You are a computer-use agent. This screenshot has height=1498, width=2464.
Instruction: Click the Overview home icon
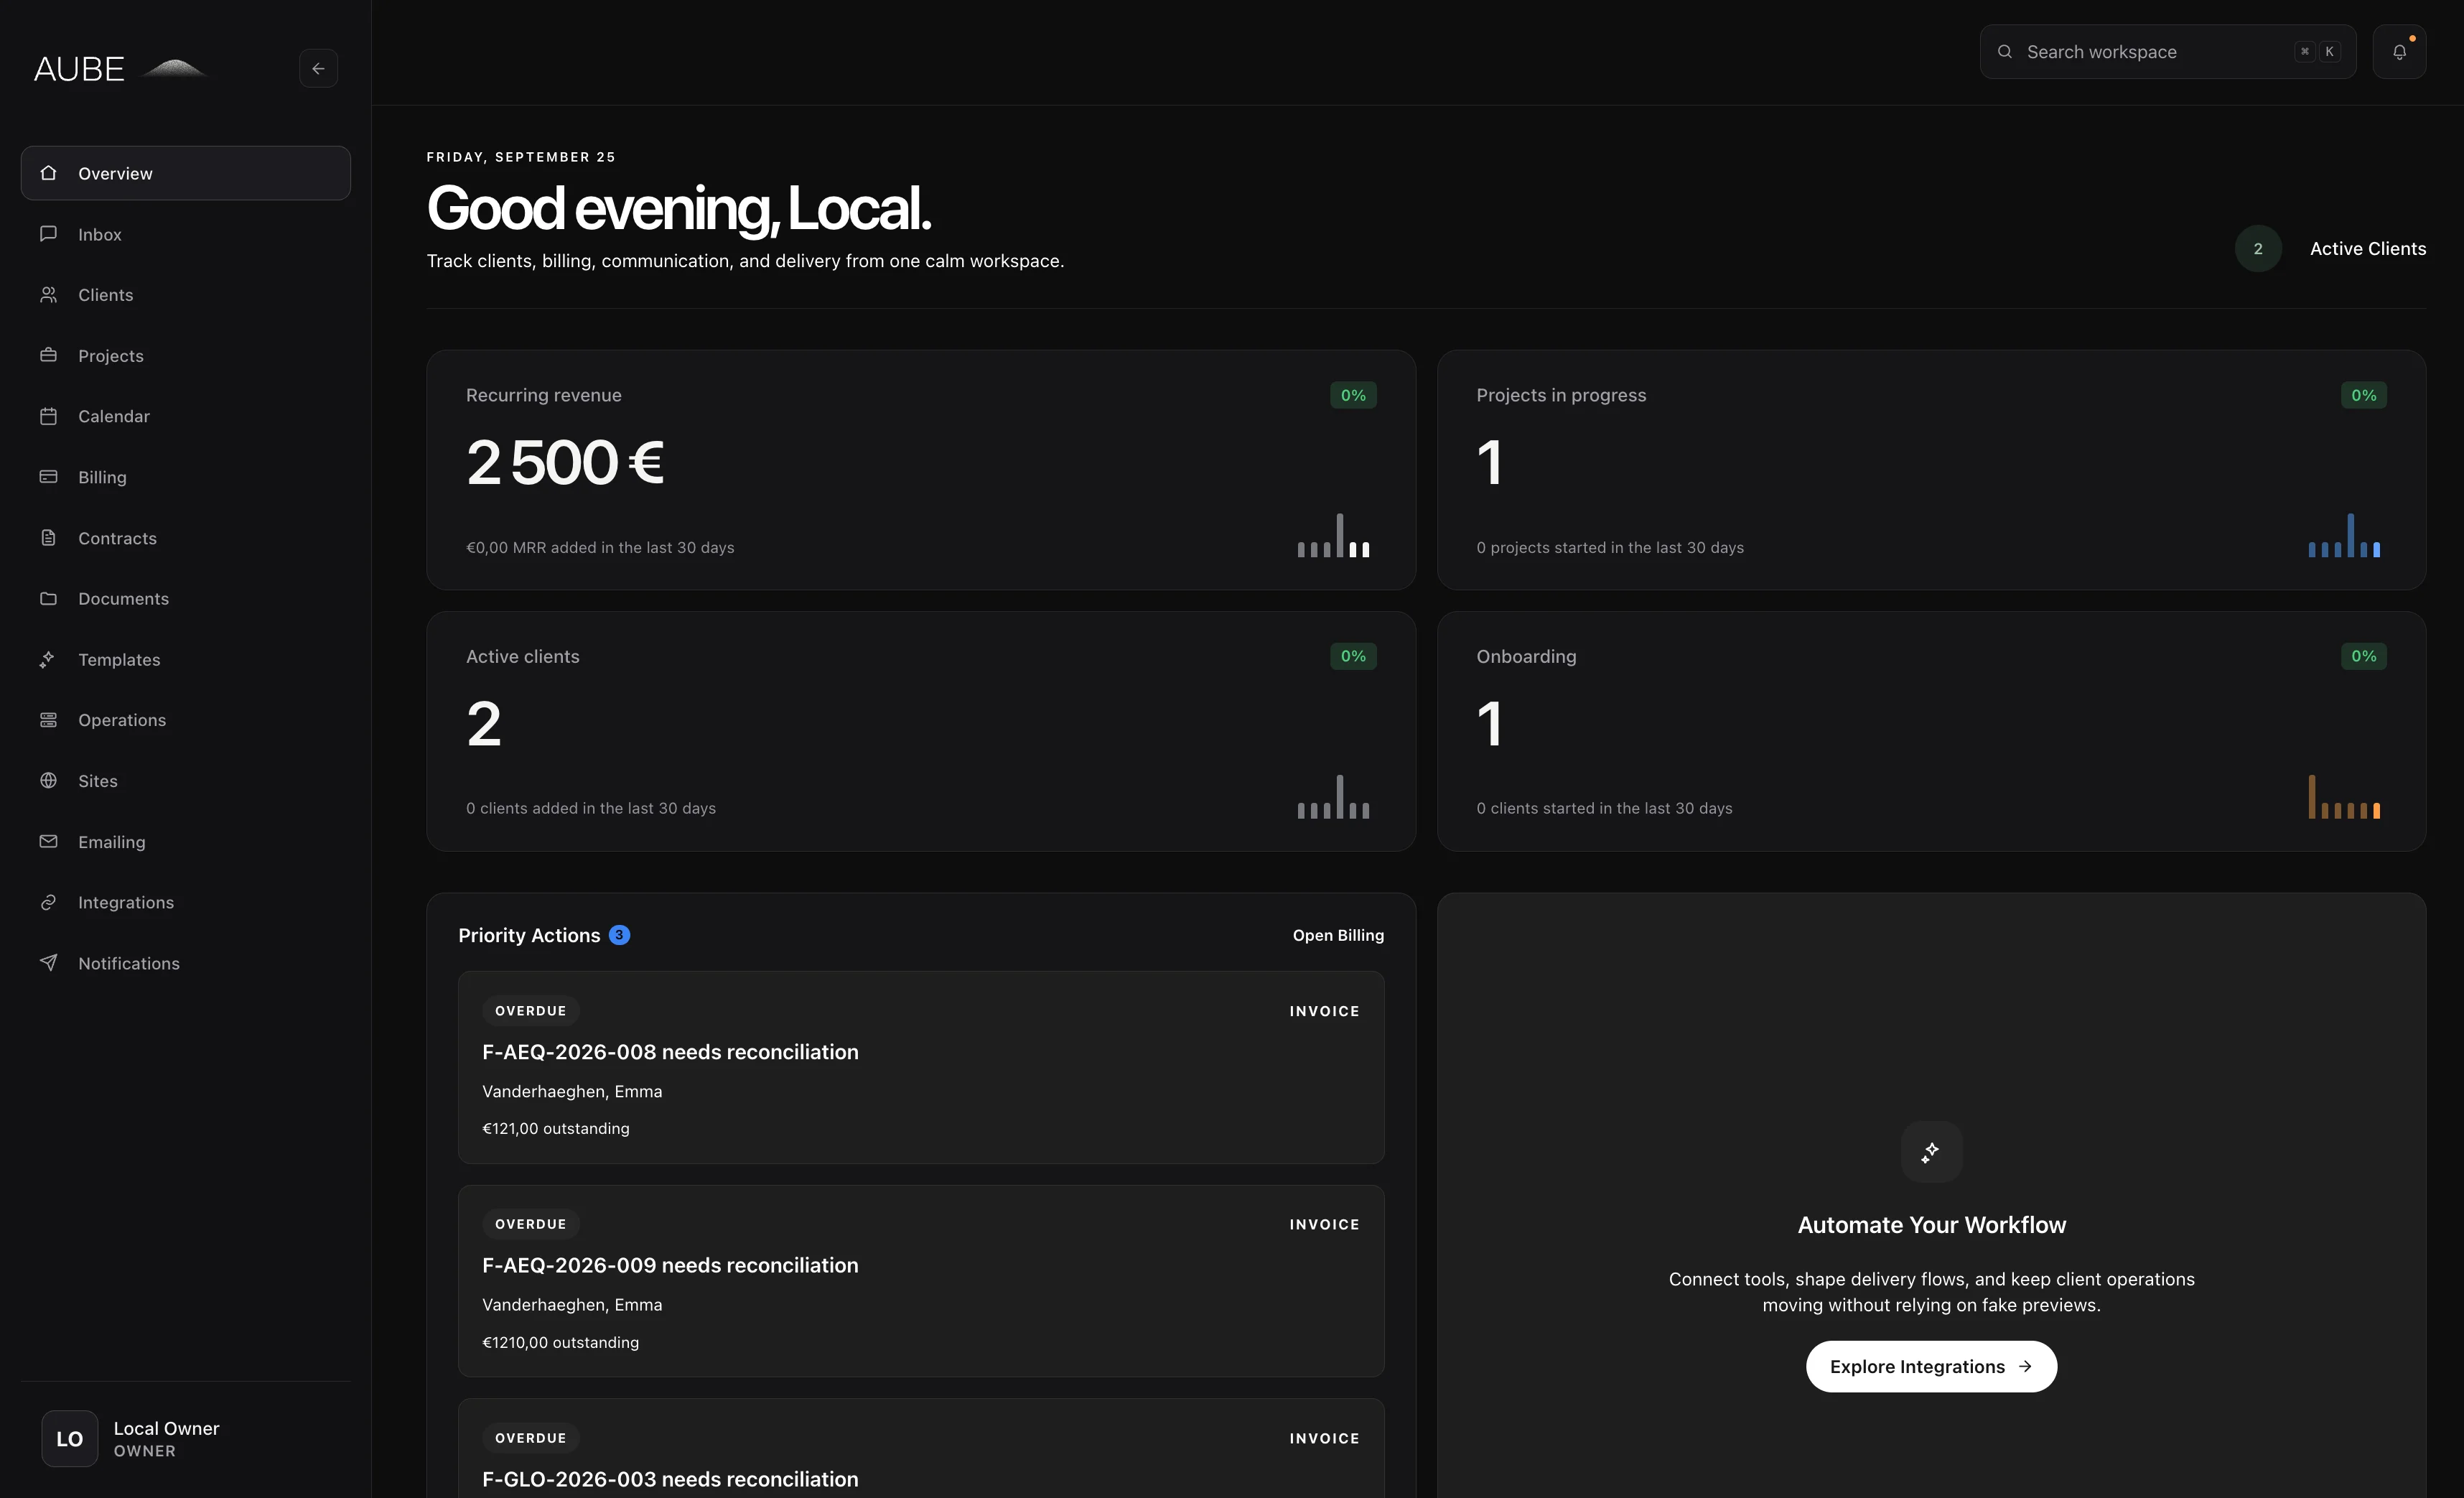coord(48,173)
